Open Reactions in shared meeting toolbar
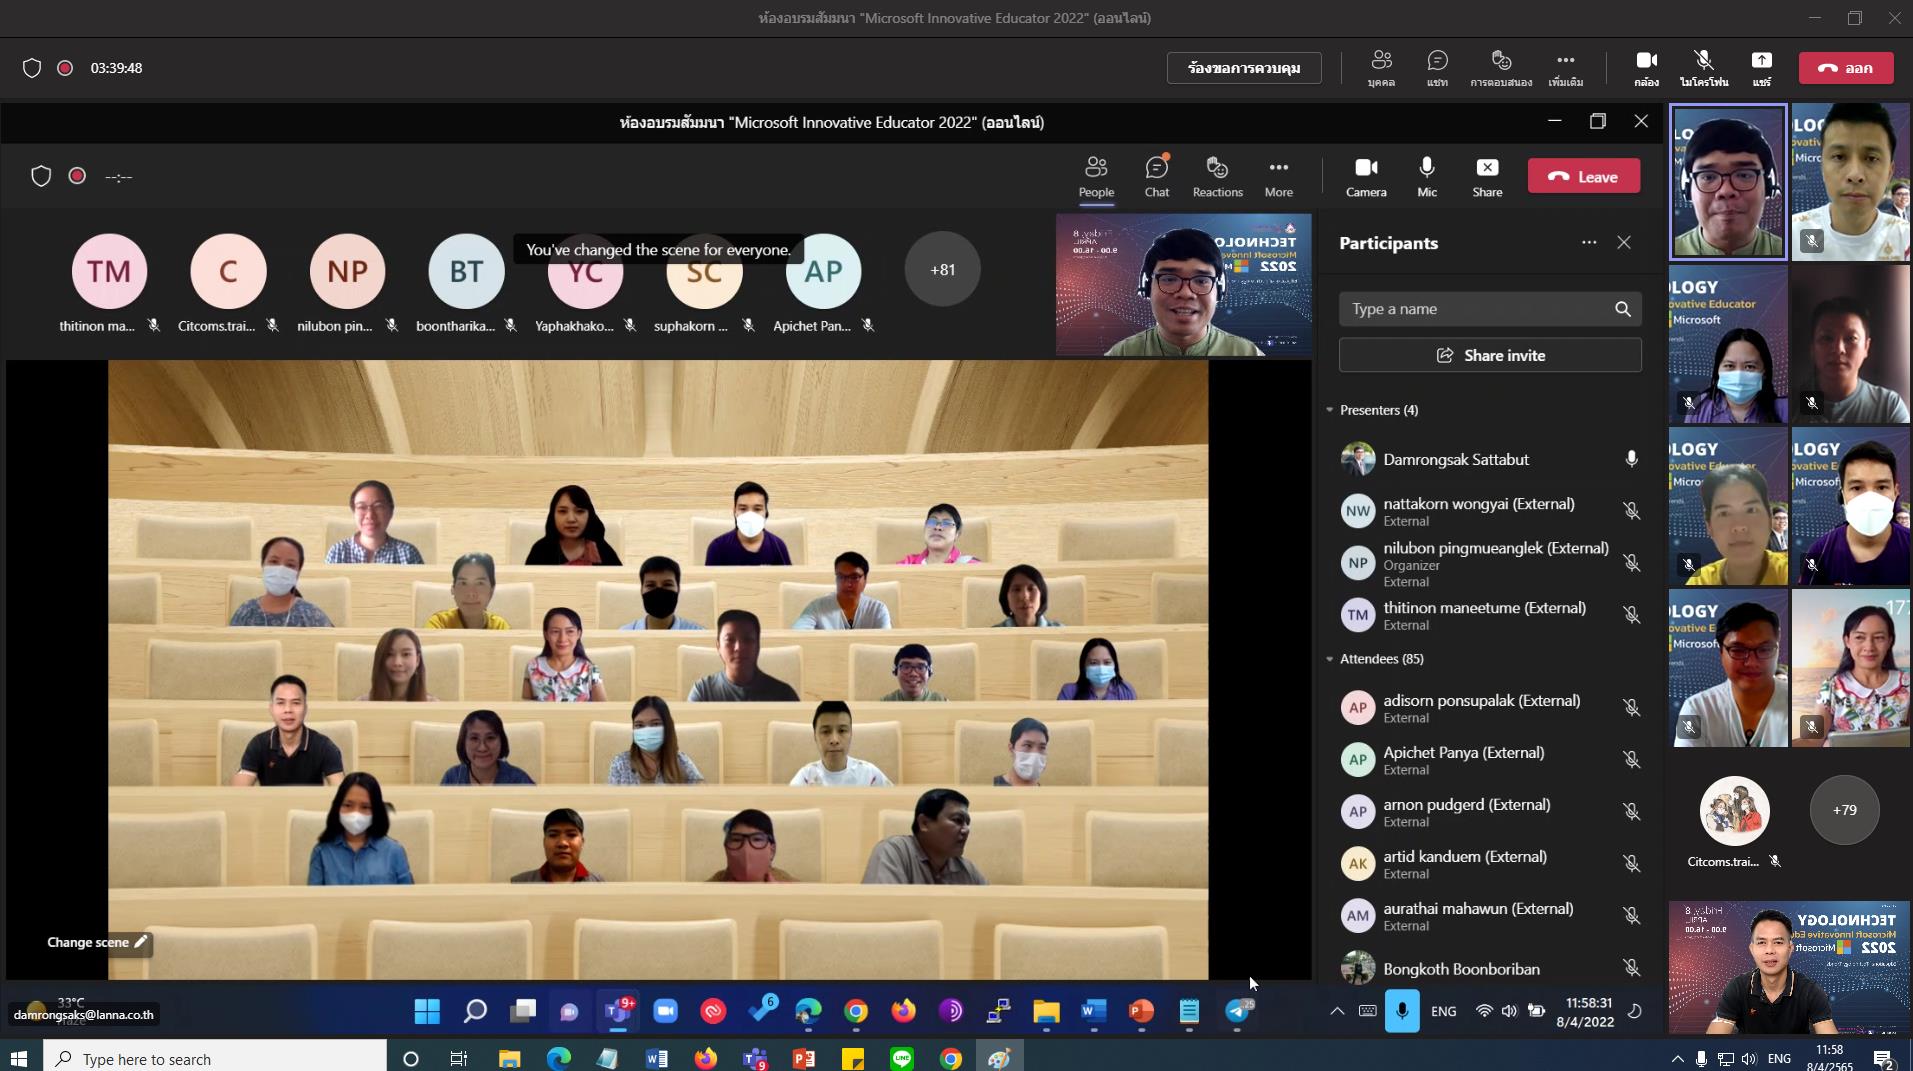 pos(1217,177)
